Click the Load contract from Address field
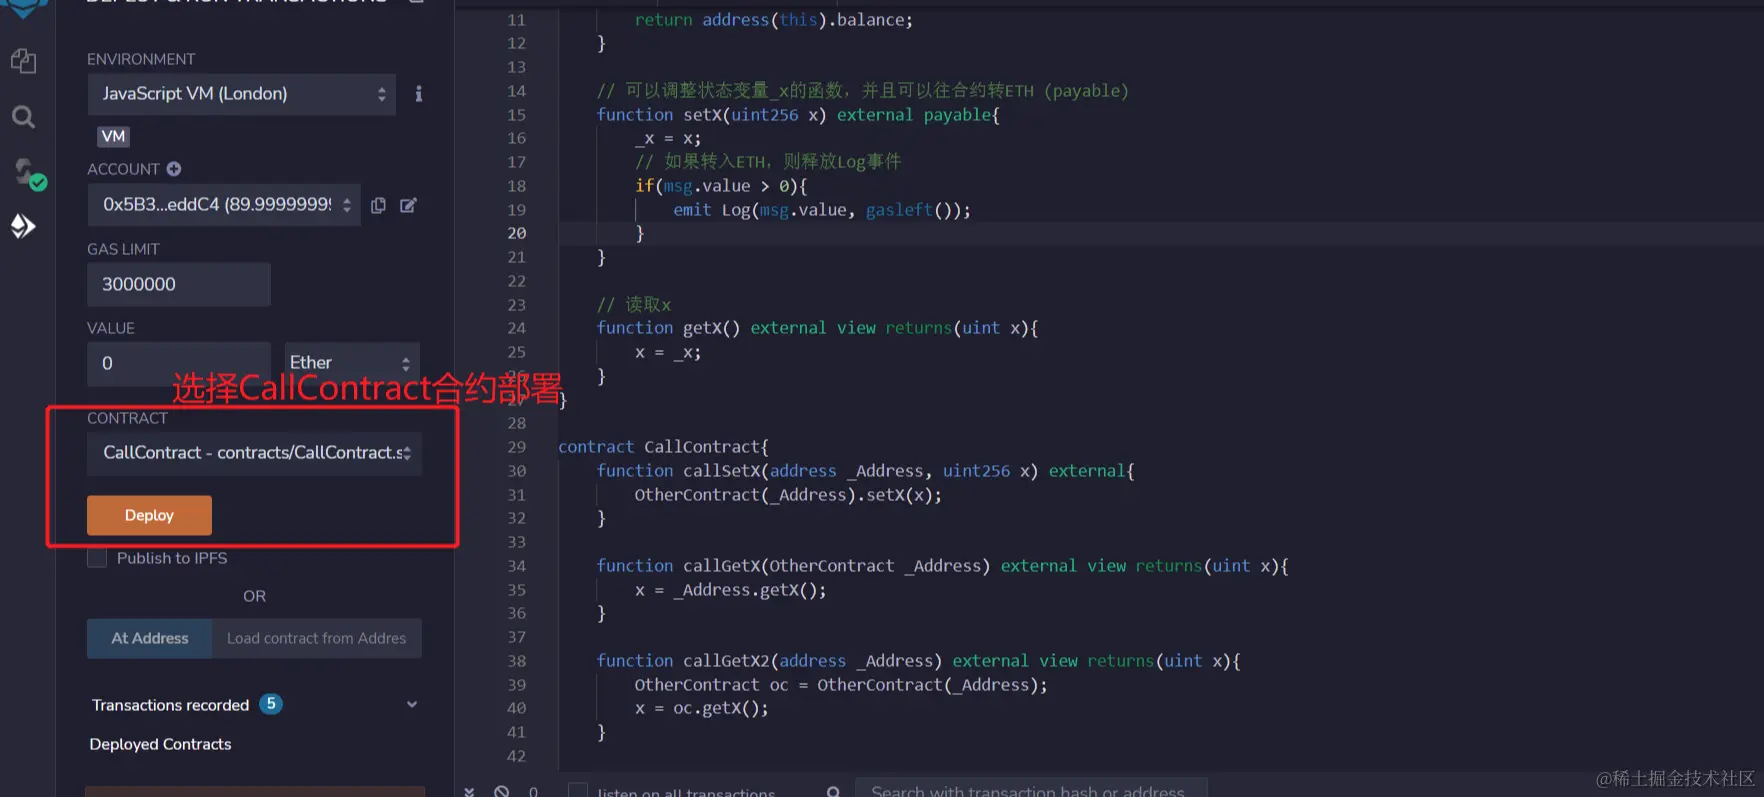 pyautogui.click(x=316, y=638)
